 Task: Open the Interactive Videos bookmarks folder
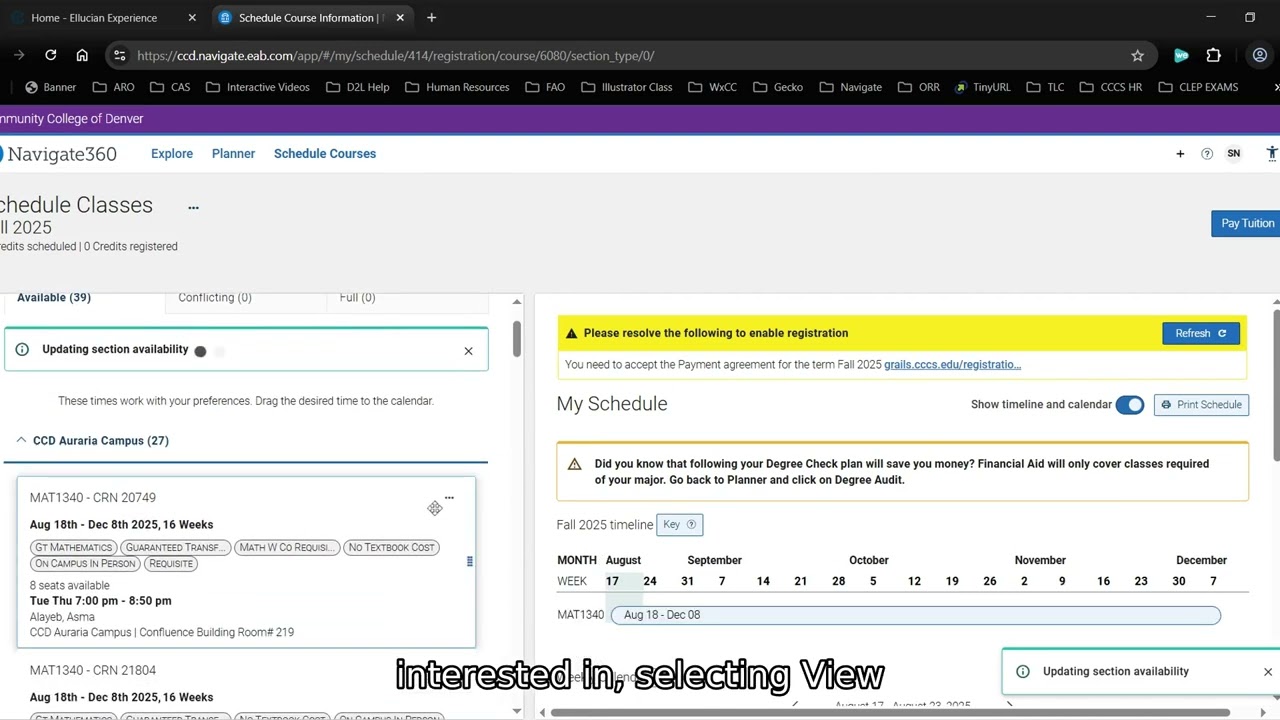258,87
